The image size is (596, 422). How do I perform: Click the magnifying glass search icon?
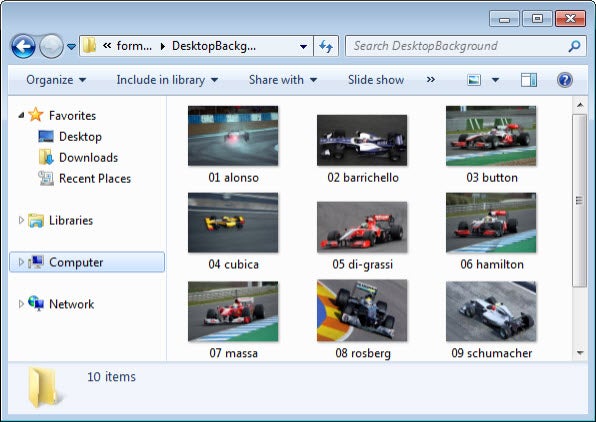(x=574, y=46)
